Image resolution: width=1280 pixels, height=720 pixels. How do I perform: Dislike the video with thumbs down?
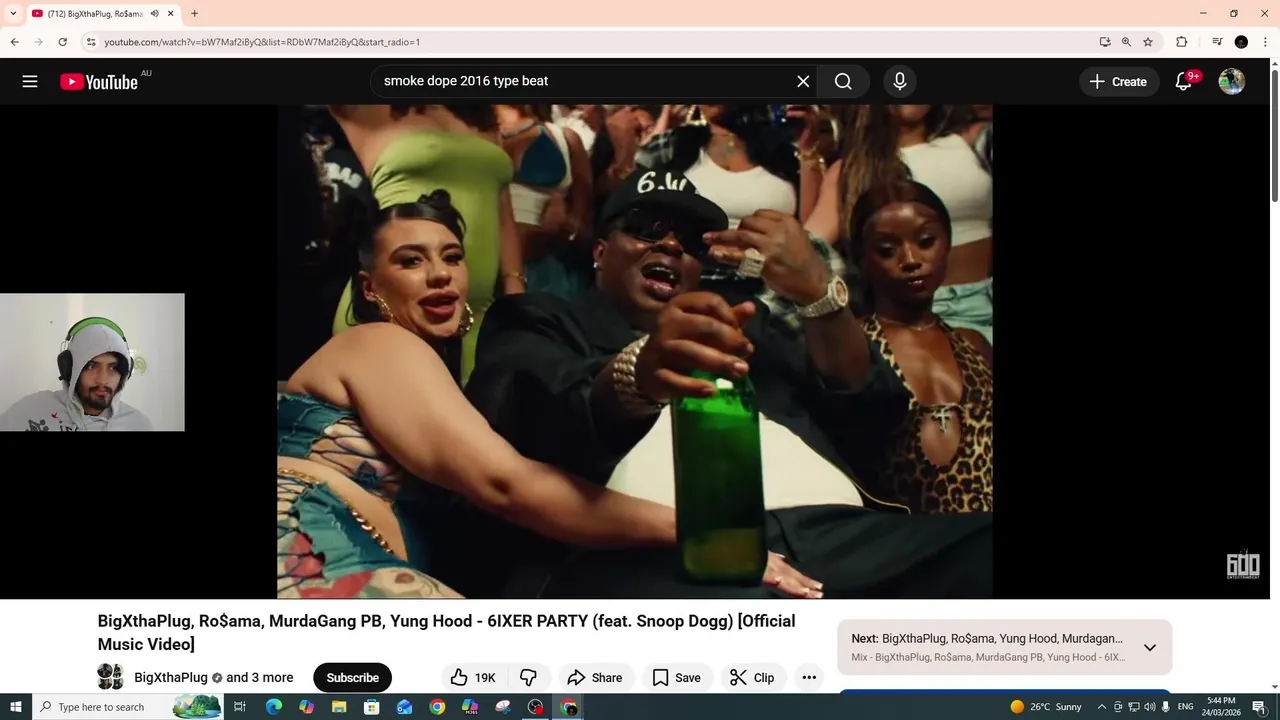point(528,677)
